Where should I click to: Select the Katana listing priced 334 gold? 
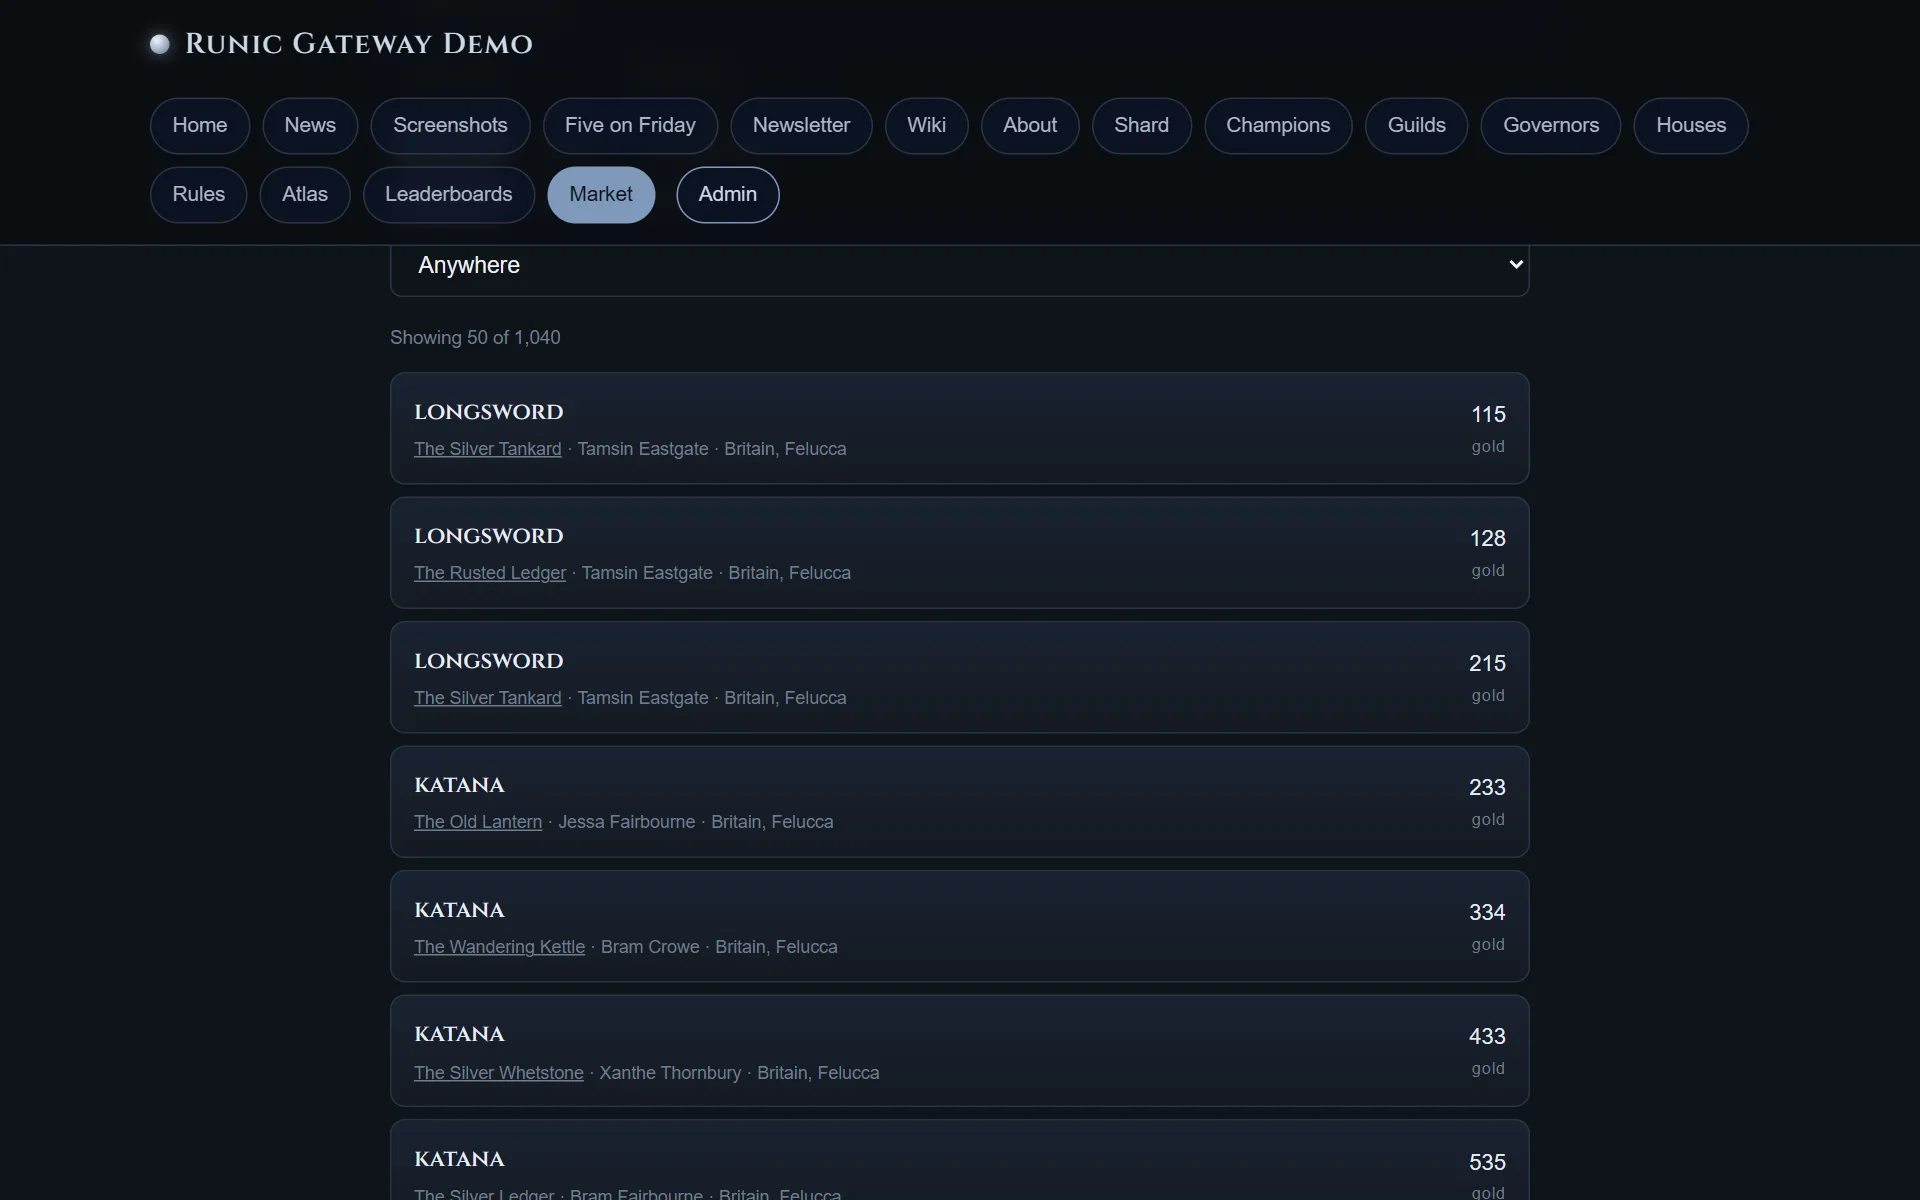(x=960, y=926)
